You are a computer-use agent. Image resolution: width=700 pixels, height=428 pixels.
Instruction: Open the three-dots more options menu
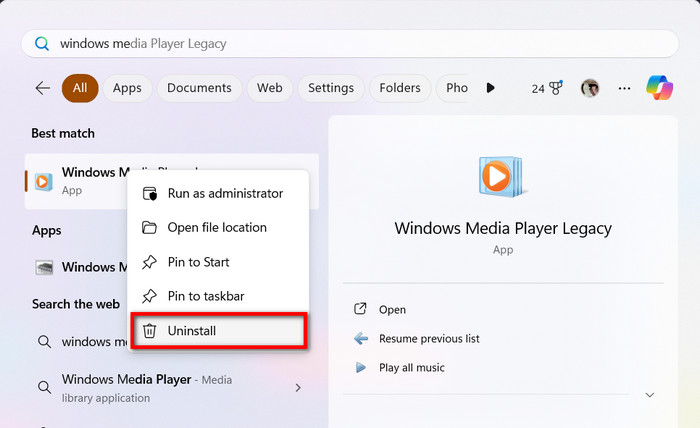point(624,88)
